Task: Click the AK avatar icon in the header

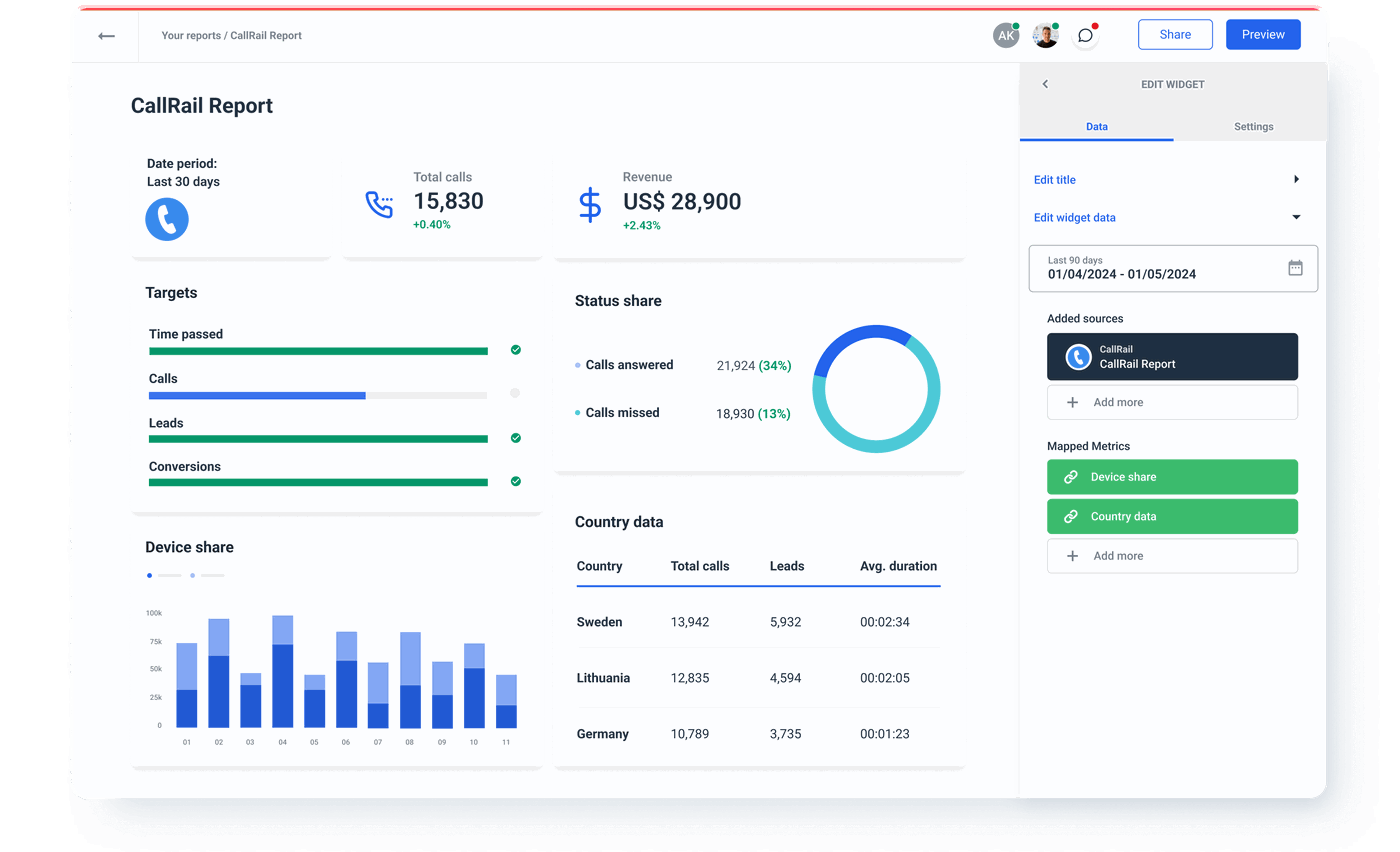Action: click(1006, 34)
